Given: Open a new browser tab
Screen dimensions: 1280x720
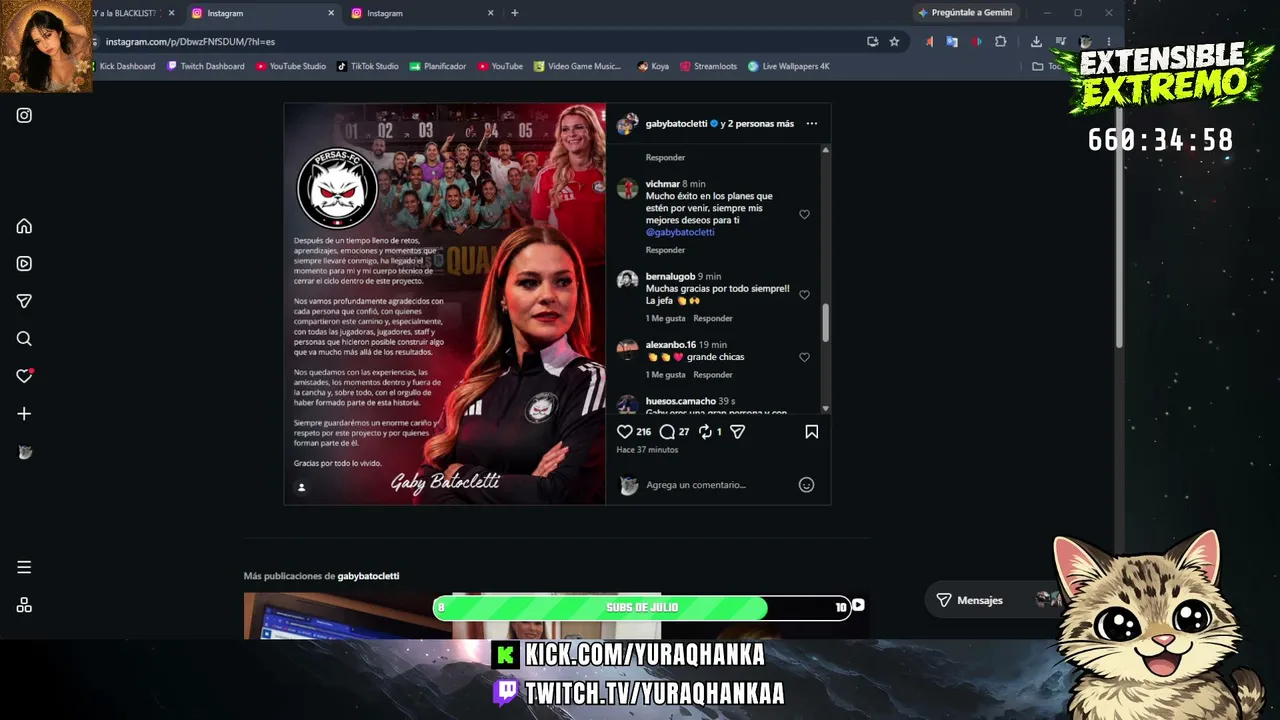Looking at the screenshot, I should point(515,13).
